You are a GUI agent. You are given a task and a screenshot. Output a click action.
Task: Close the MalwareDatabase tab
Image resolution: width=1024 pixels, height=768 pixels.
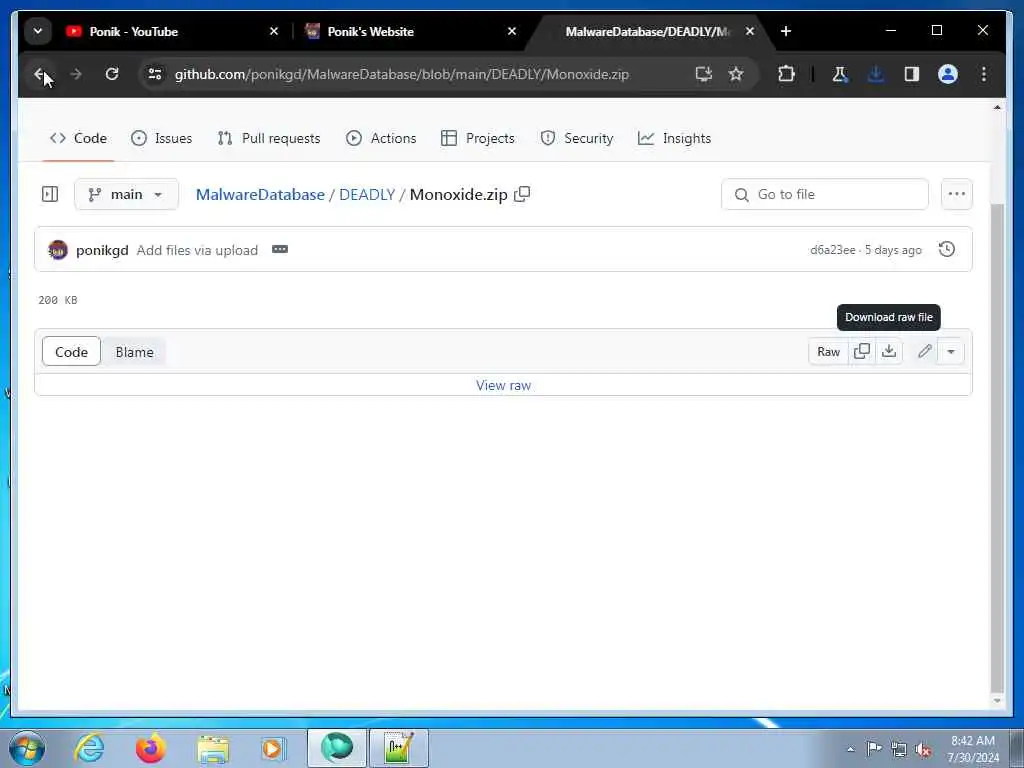coord(750,31)
